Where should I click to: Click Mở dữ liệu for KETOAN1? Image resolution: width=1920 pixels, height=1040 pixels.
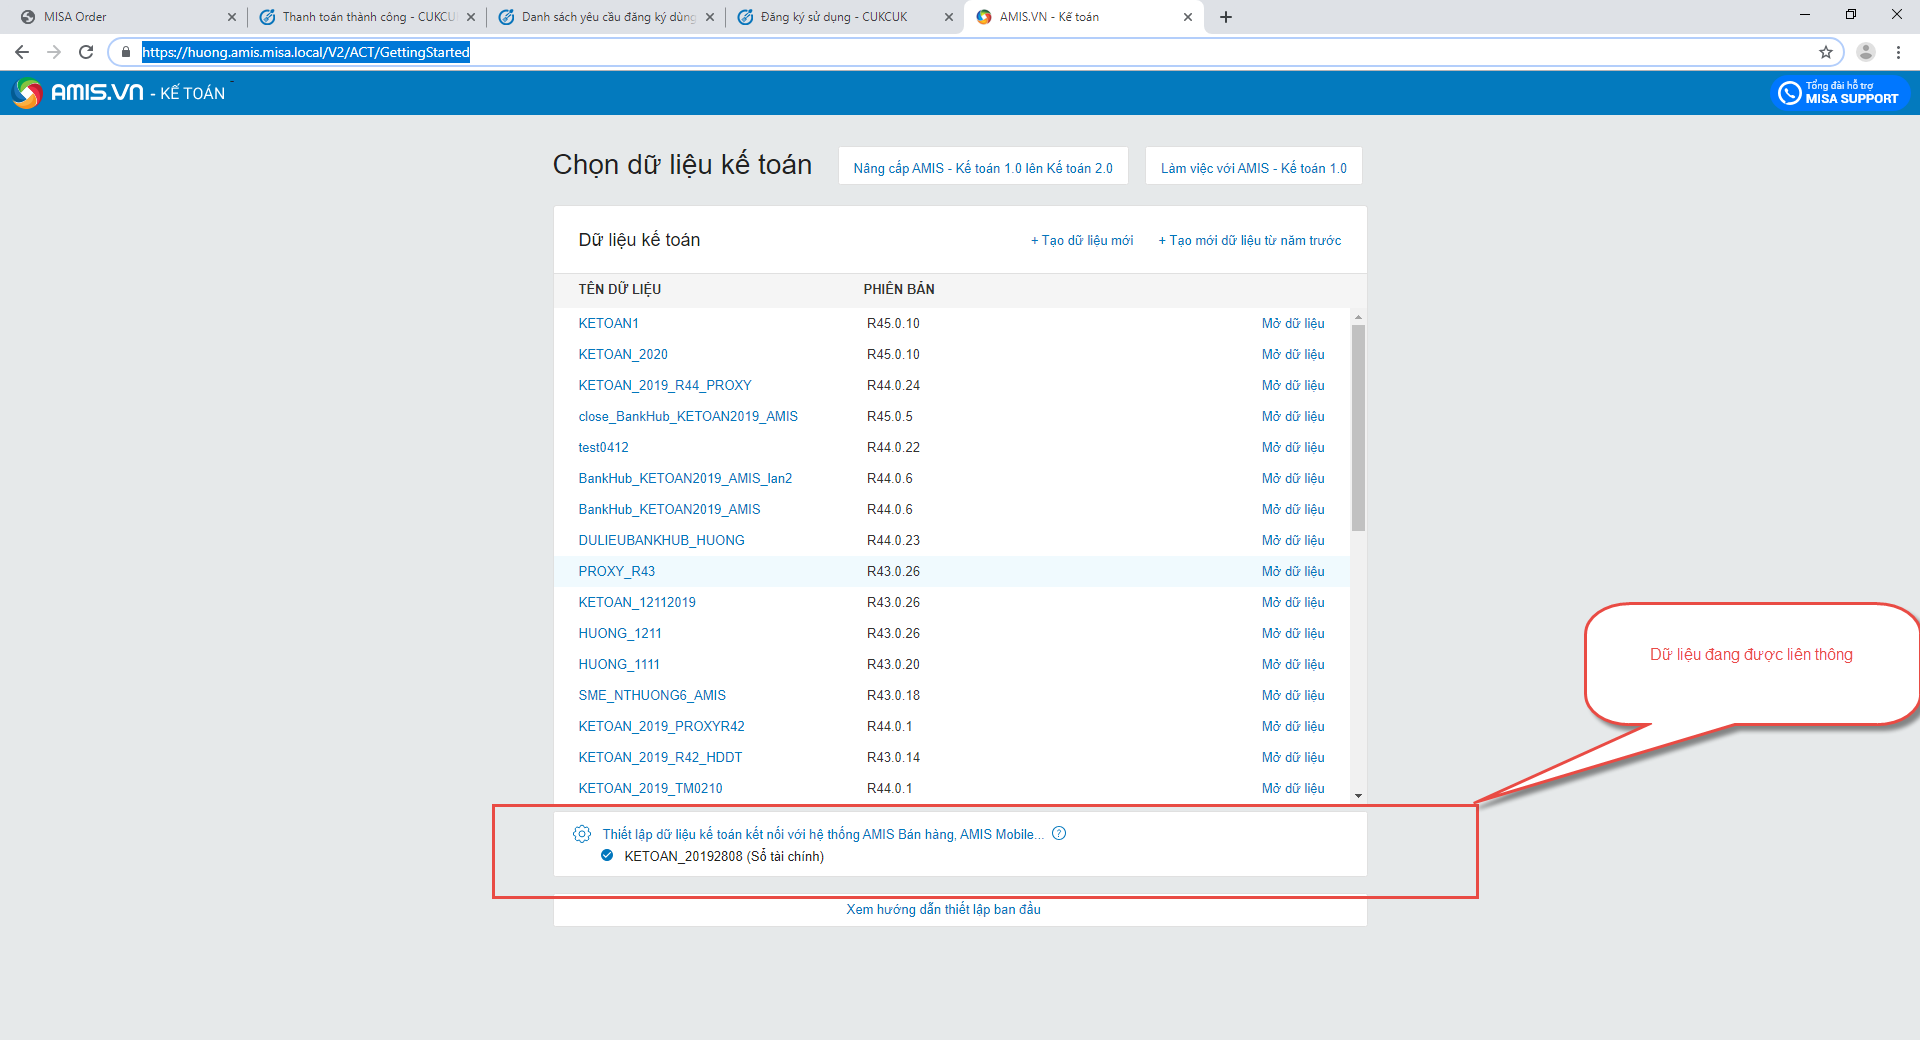[x=1293, y=324]
